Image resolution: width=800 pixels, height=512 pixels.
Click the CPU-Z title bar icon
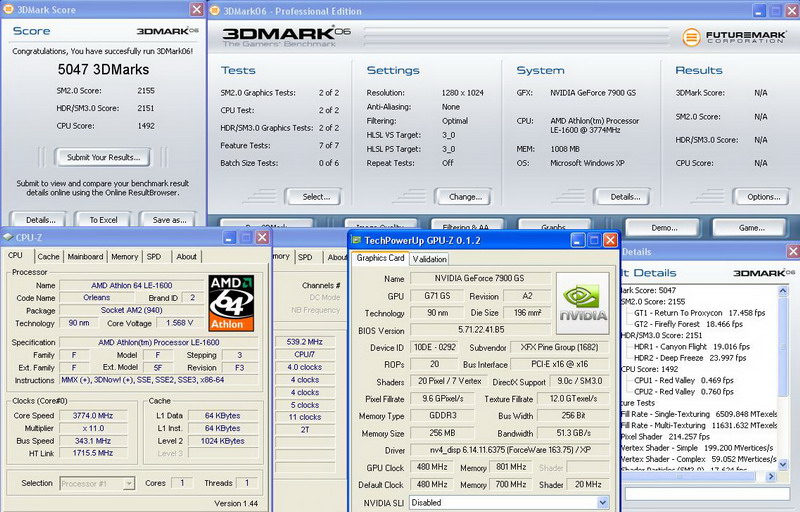(8, 237)
